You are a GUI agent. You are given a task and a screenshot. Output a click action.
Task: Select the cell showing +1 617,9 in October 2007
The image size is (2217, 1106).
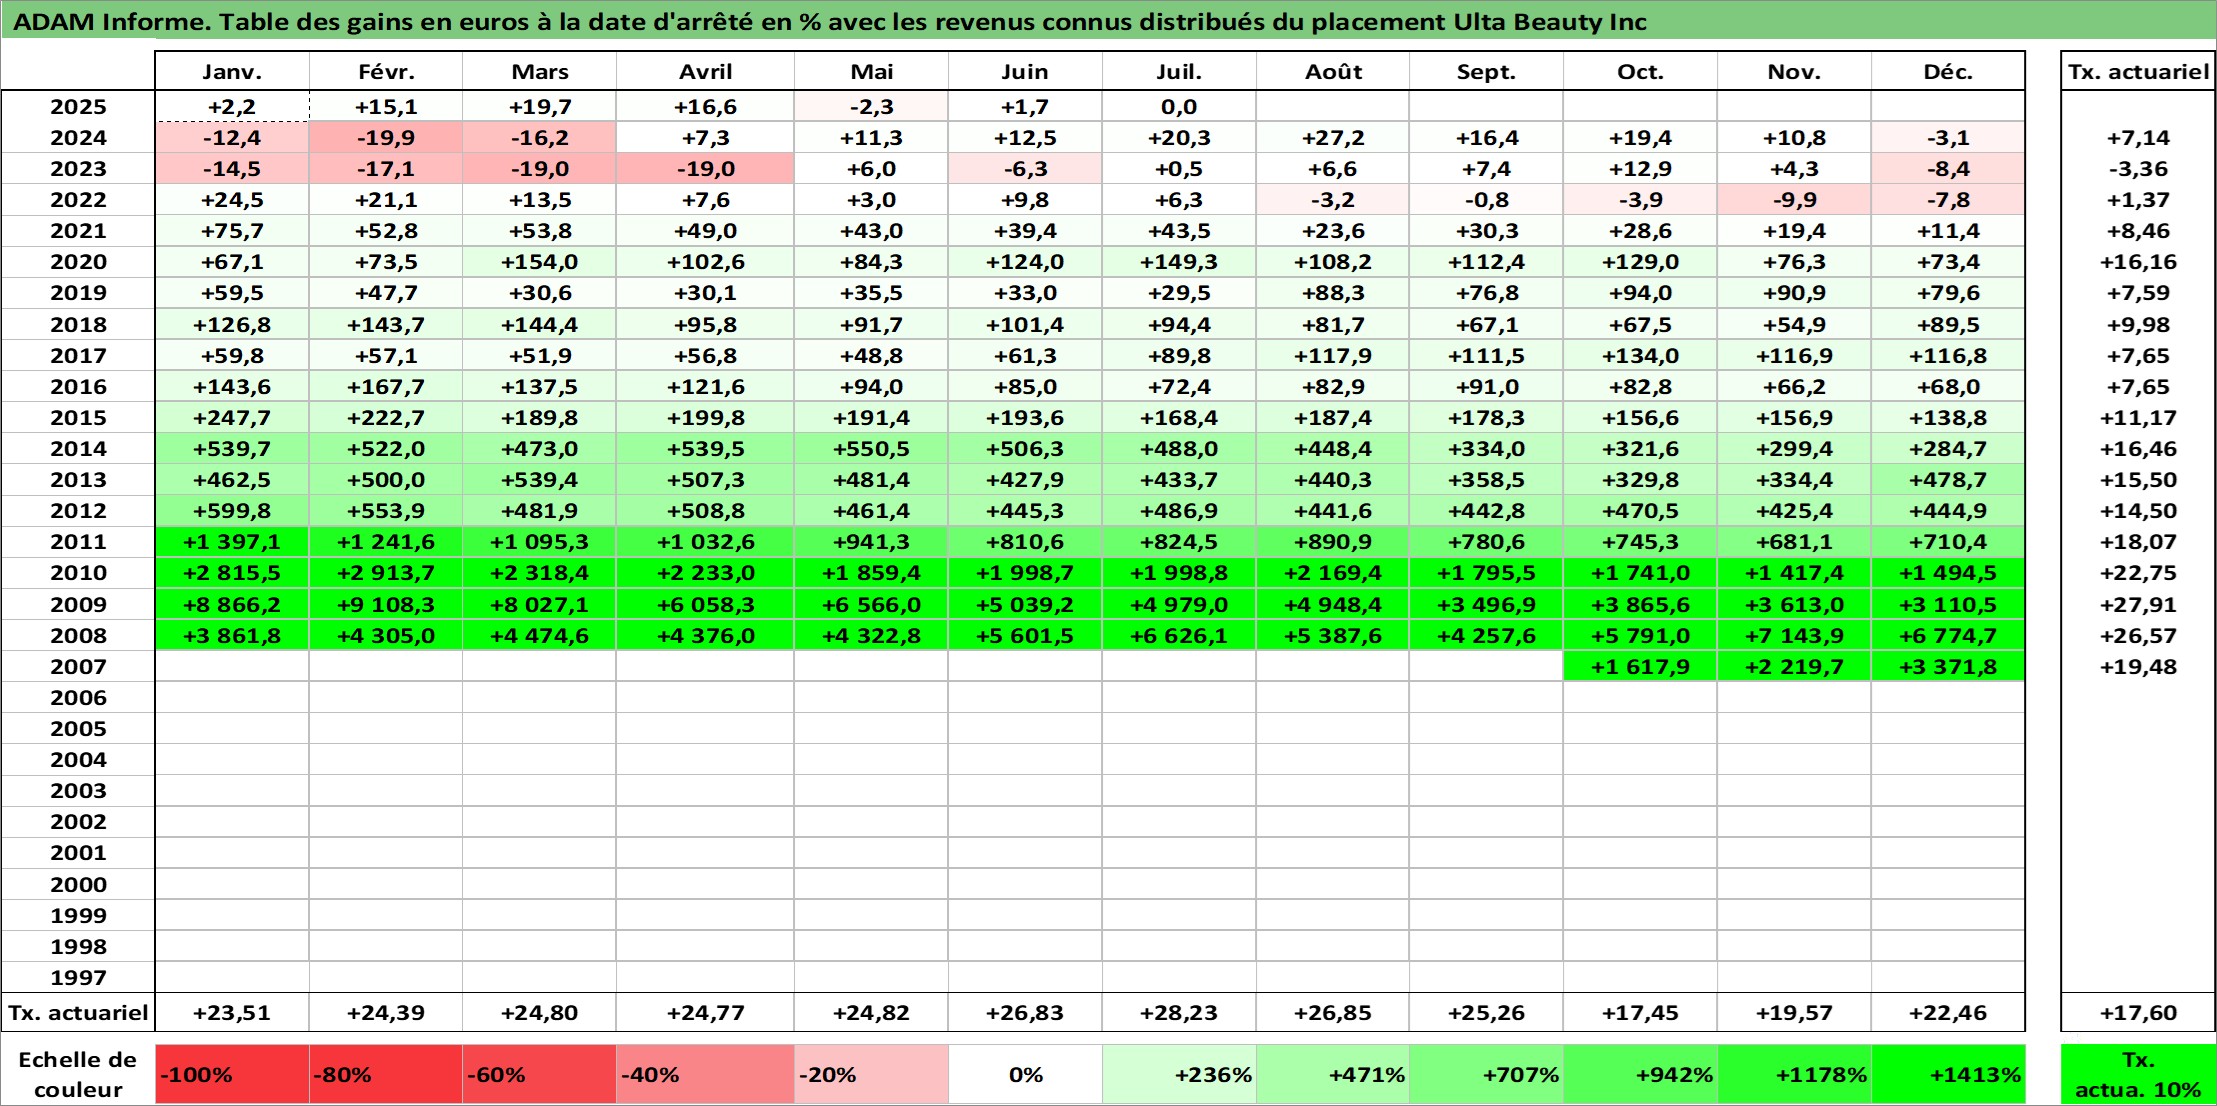click(1640, 666)
